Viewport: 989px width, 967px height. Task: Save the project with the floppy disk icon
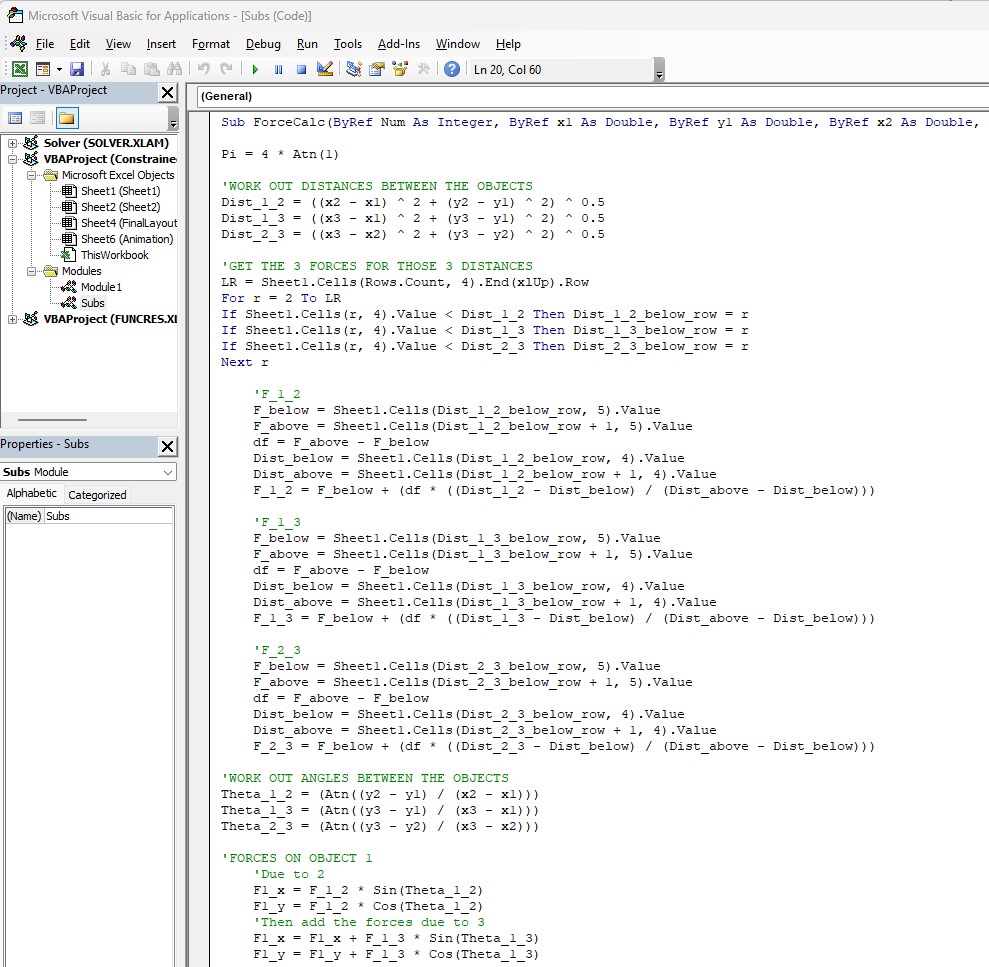(x=77, y=69)
